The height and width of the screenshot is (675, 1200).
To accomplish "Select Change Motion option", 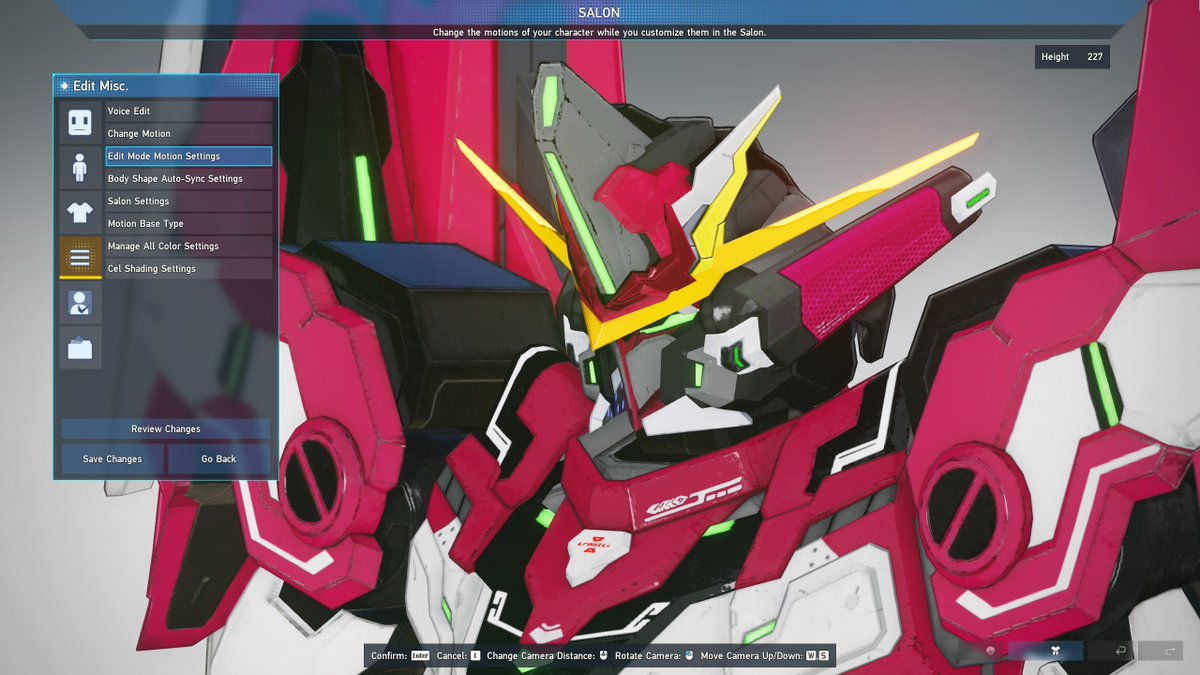I will [189, 134].
